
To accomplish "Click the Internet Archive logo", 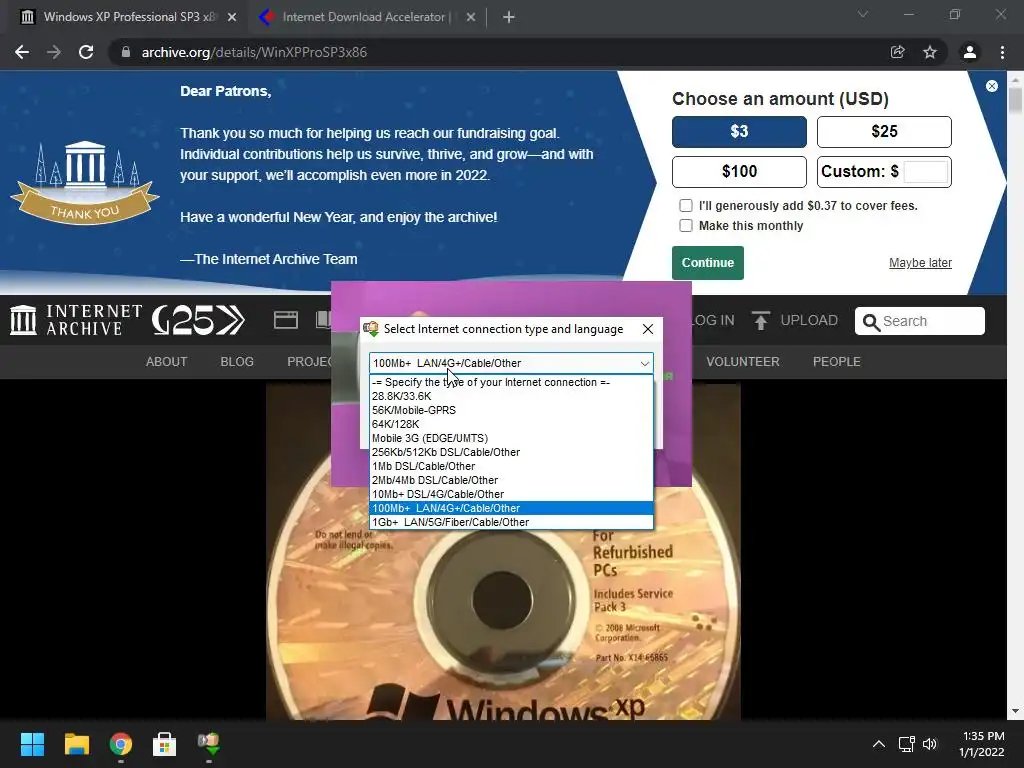I will 76,320.
